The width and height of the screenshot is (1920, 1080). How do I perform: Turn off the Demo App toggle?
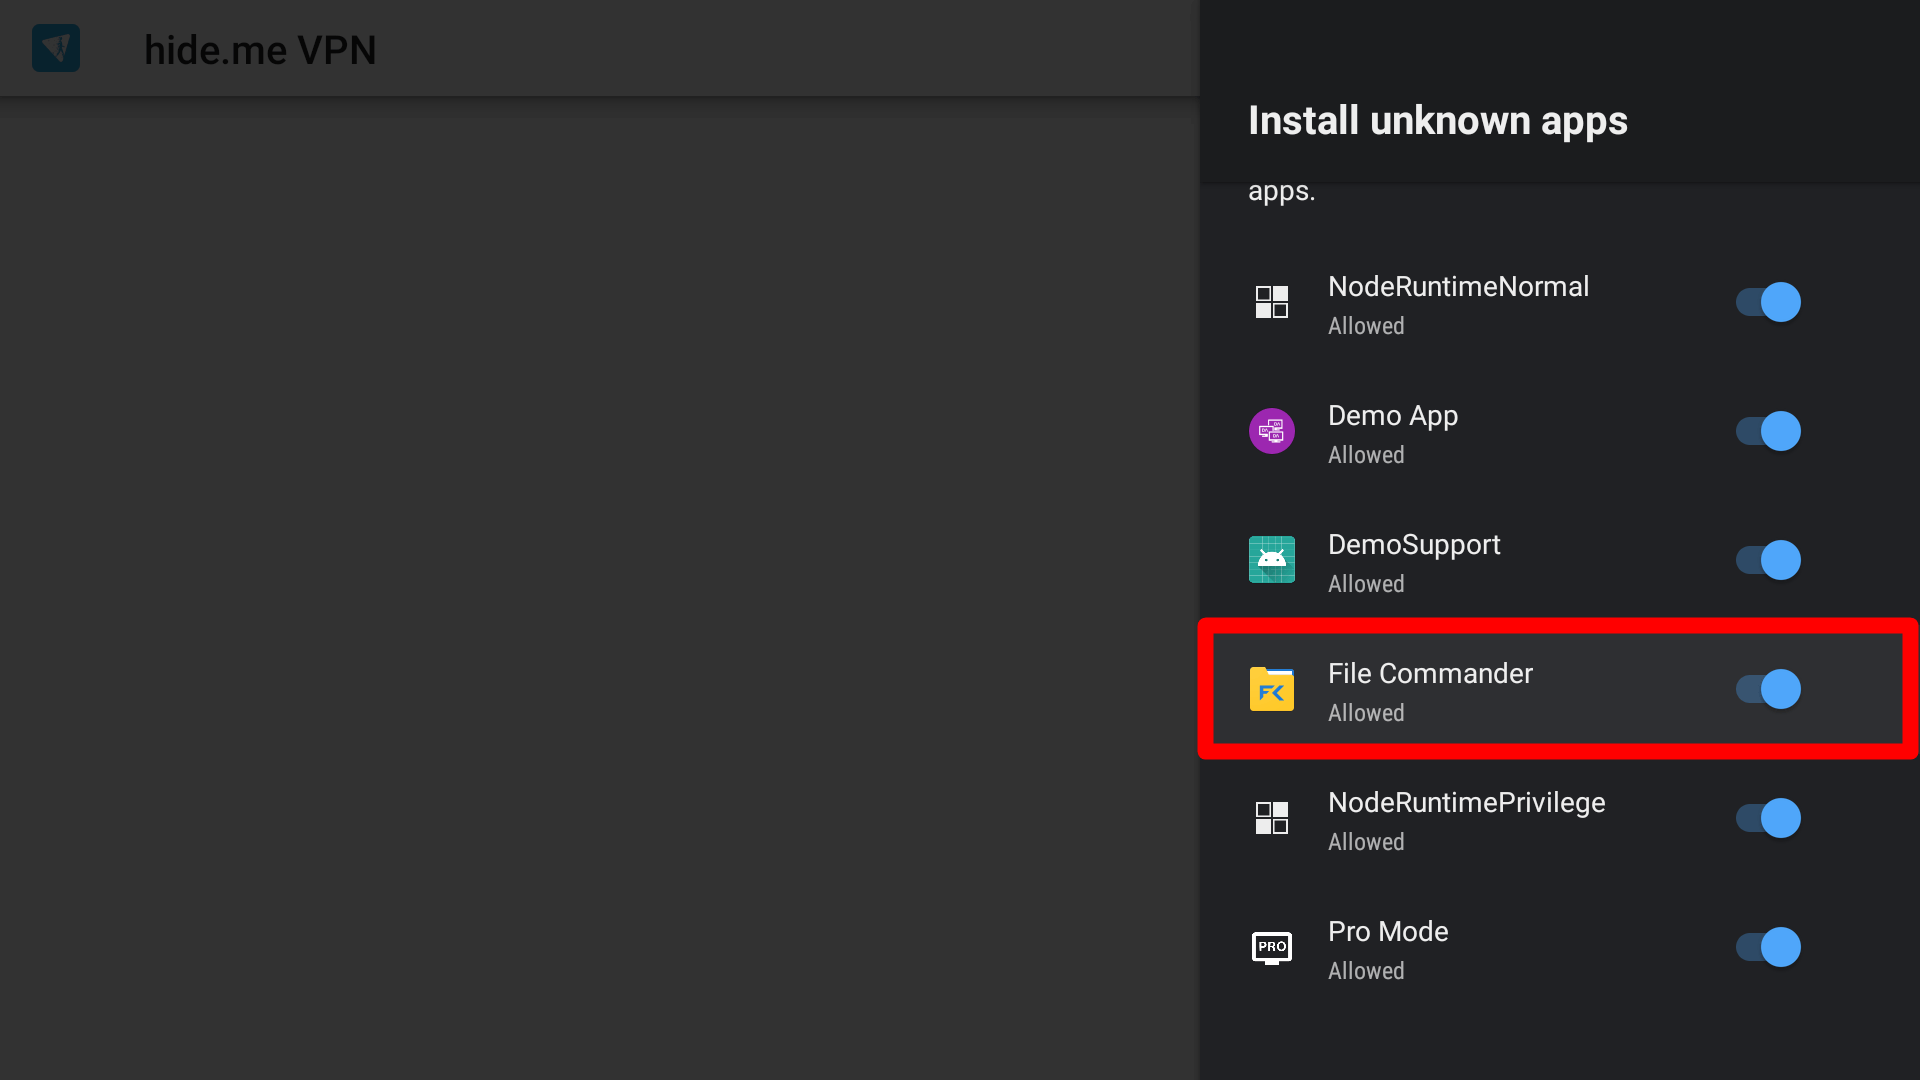click(1768, 431)
